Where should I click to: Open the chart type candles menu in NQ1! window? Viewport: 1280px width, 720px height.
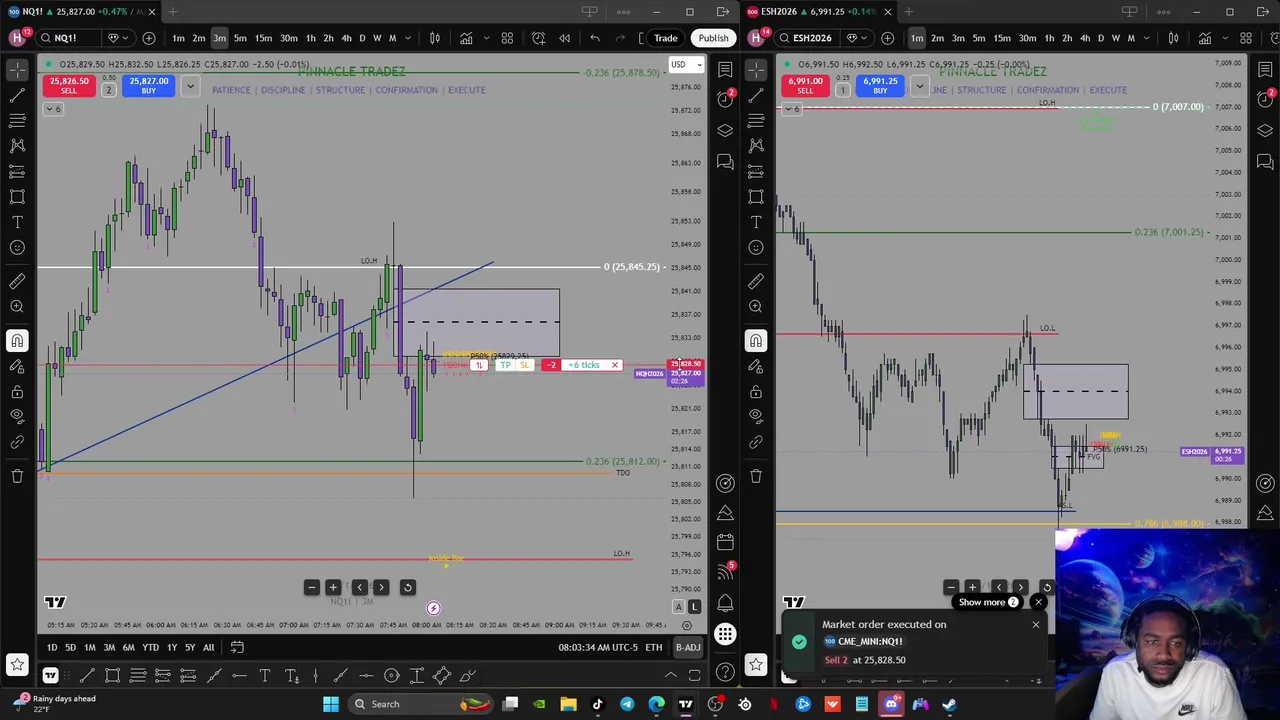[434, 38]
